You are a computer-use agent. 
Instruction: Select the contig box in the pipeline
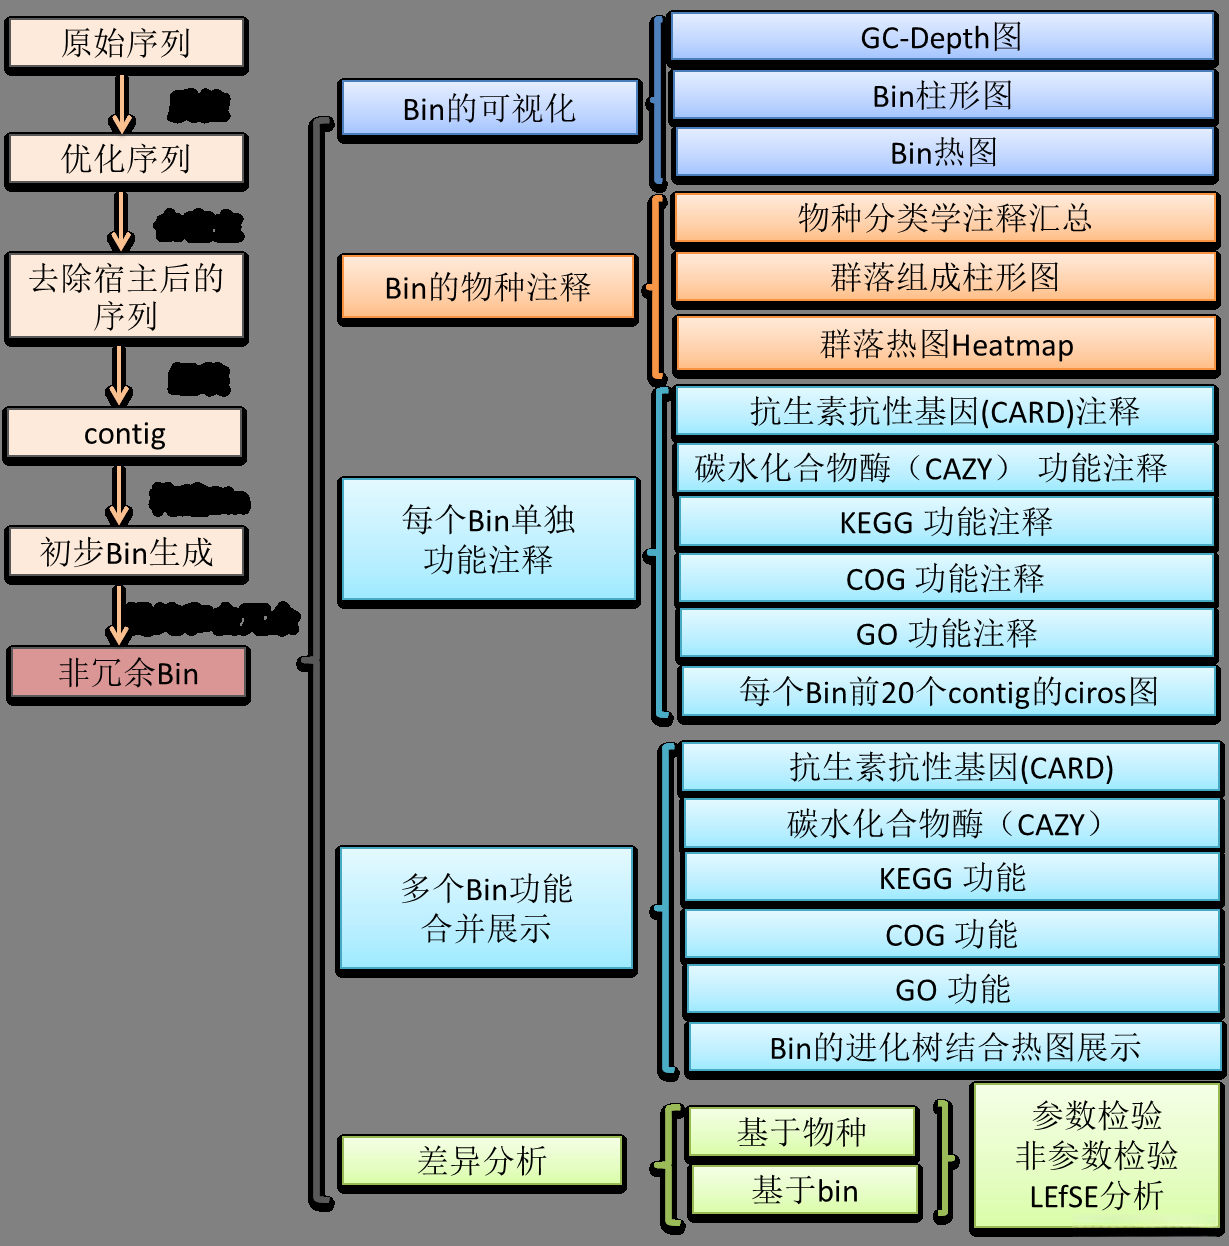point(125,433)
